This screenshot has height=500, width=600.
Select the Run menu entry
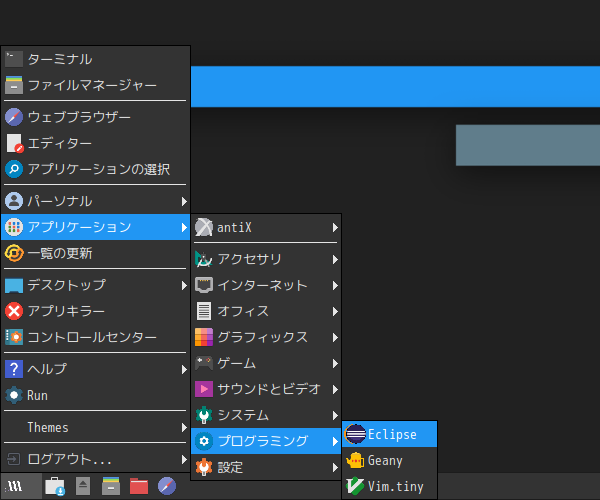[96, 395]
